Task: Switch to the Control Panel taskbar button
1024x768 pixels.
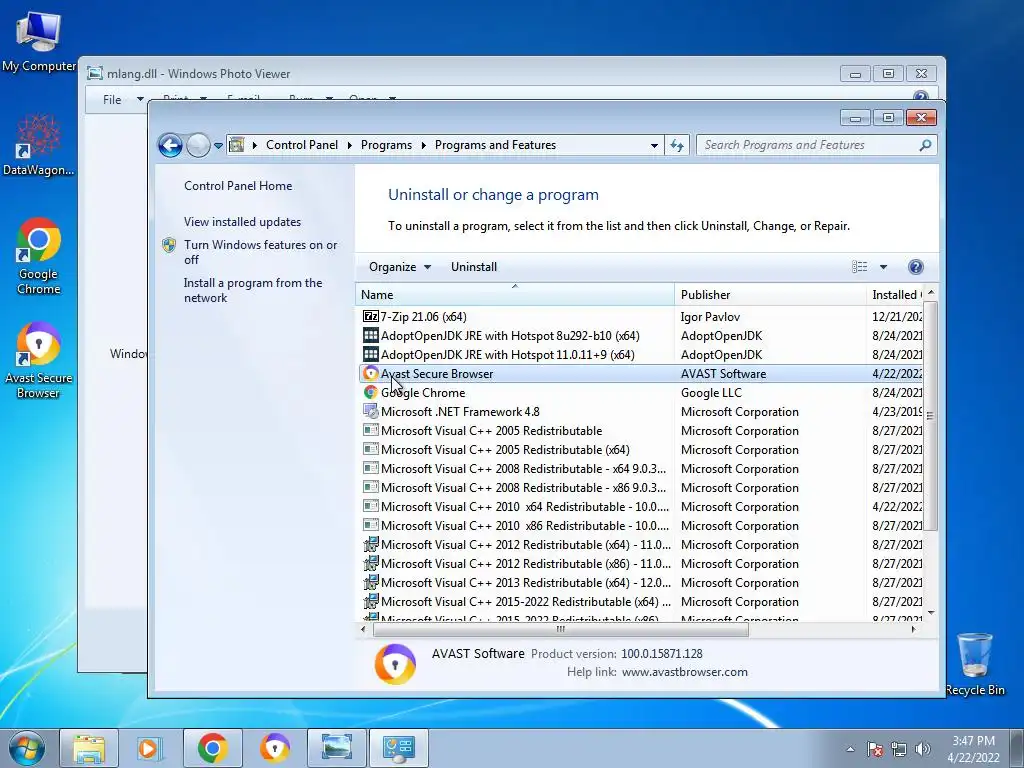Action: pyautogui.click(x=398, y=748)
